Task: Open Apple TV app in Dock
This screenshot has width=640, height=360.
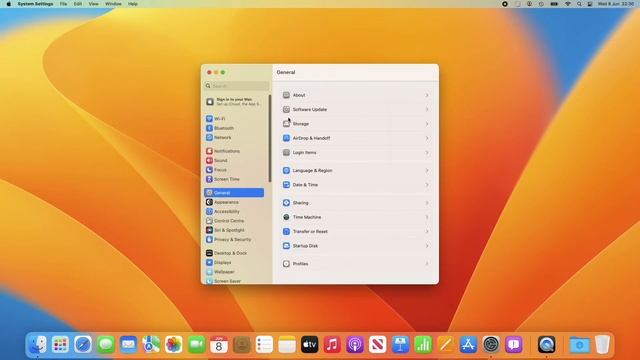Action: [310, 344]
